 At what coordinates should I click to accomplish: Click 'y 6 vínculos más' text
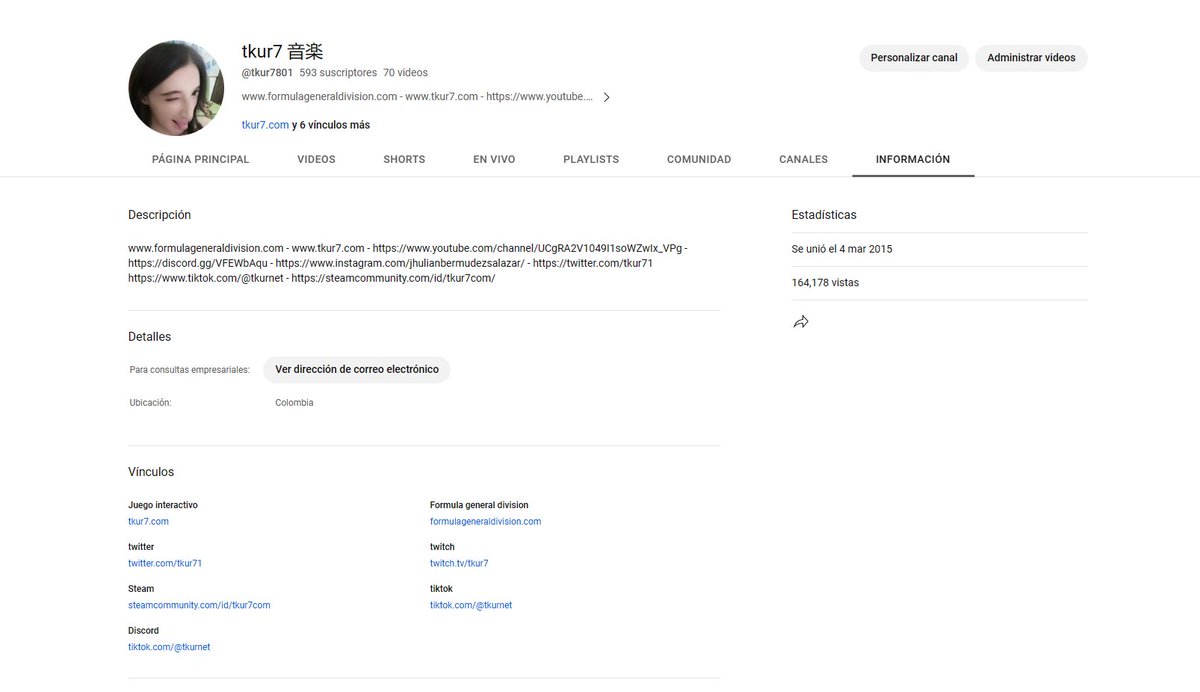[x=331, y=125]
